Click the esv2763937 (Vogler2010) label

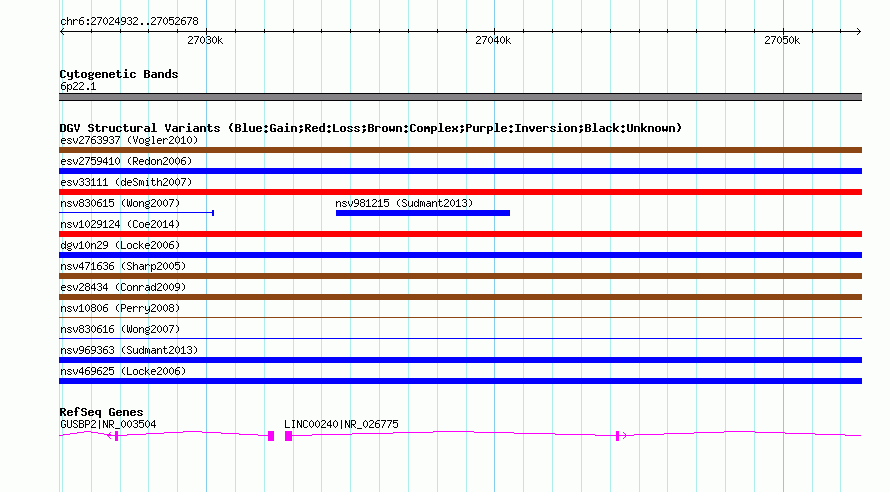click(129, 140)
